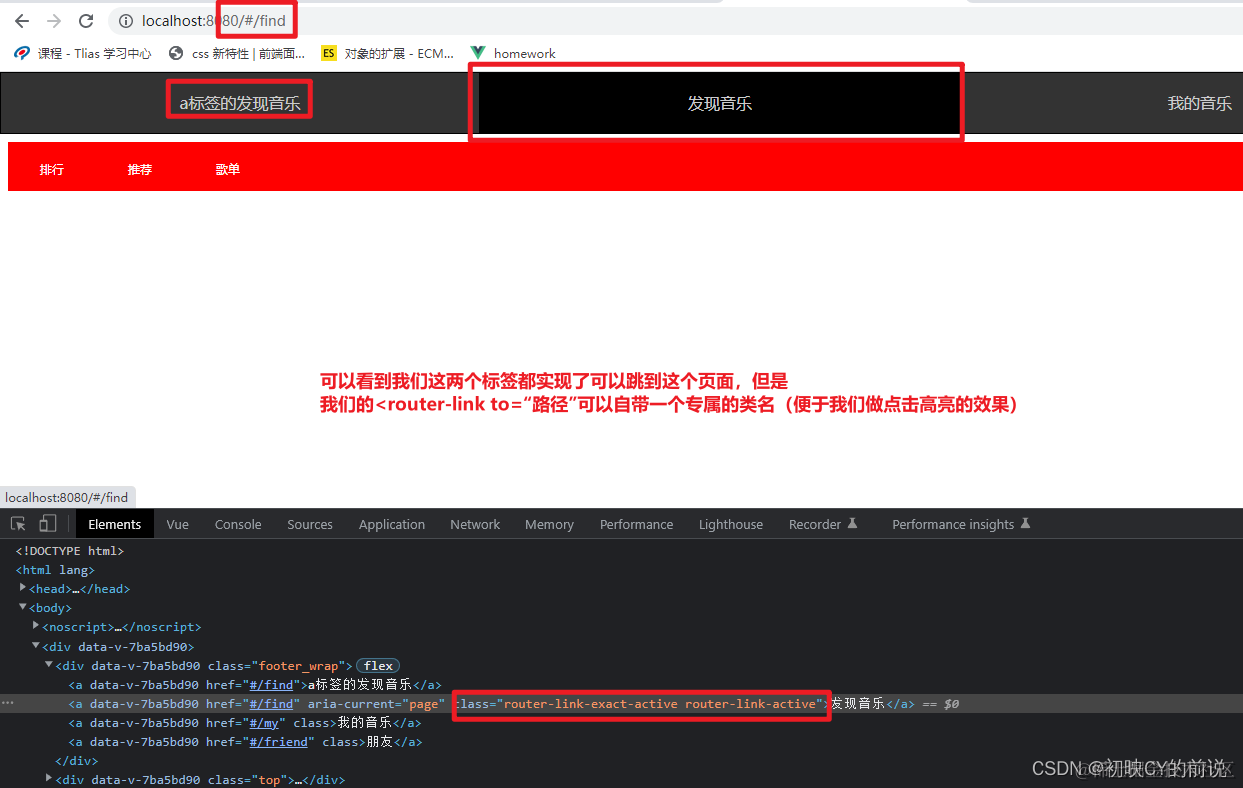Collapse the div data-v-7ba5bd90 node
The image size is (1243, 788).
click(x=36, y=646)
